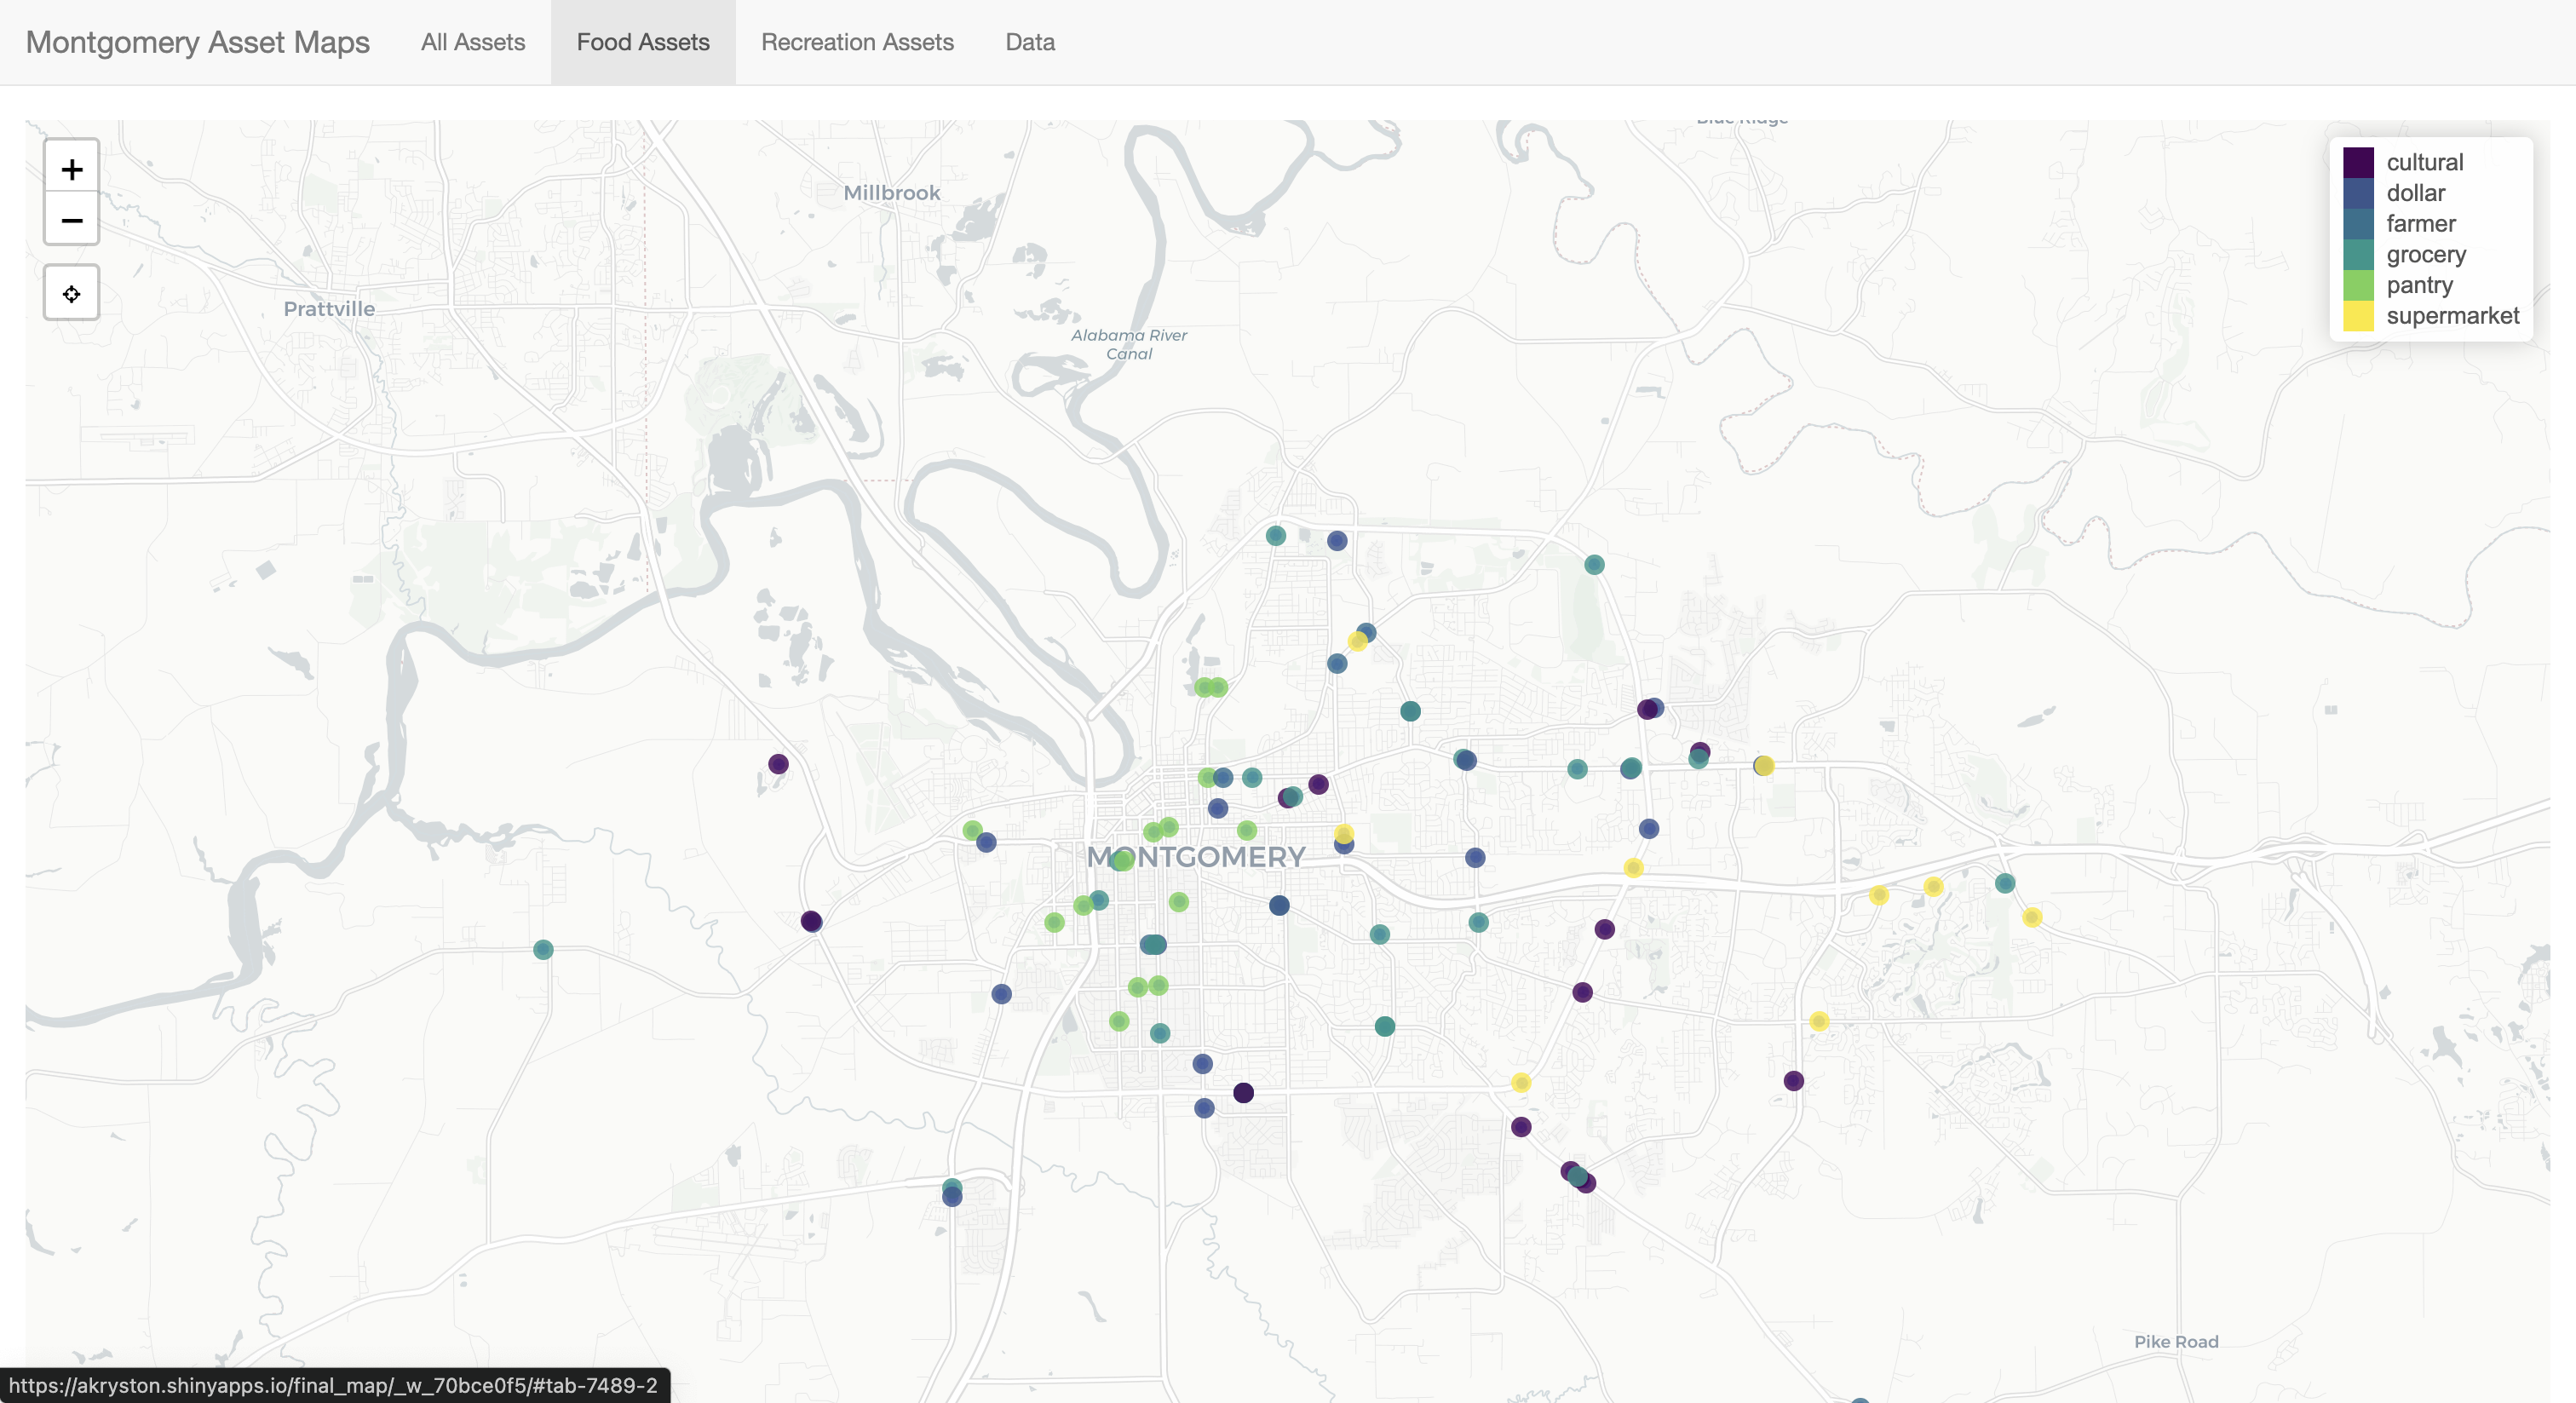Switch to the Recreation Assets tab

[x=859, y=40]
